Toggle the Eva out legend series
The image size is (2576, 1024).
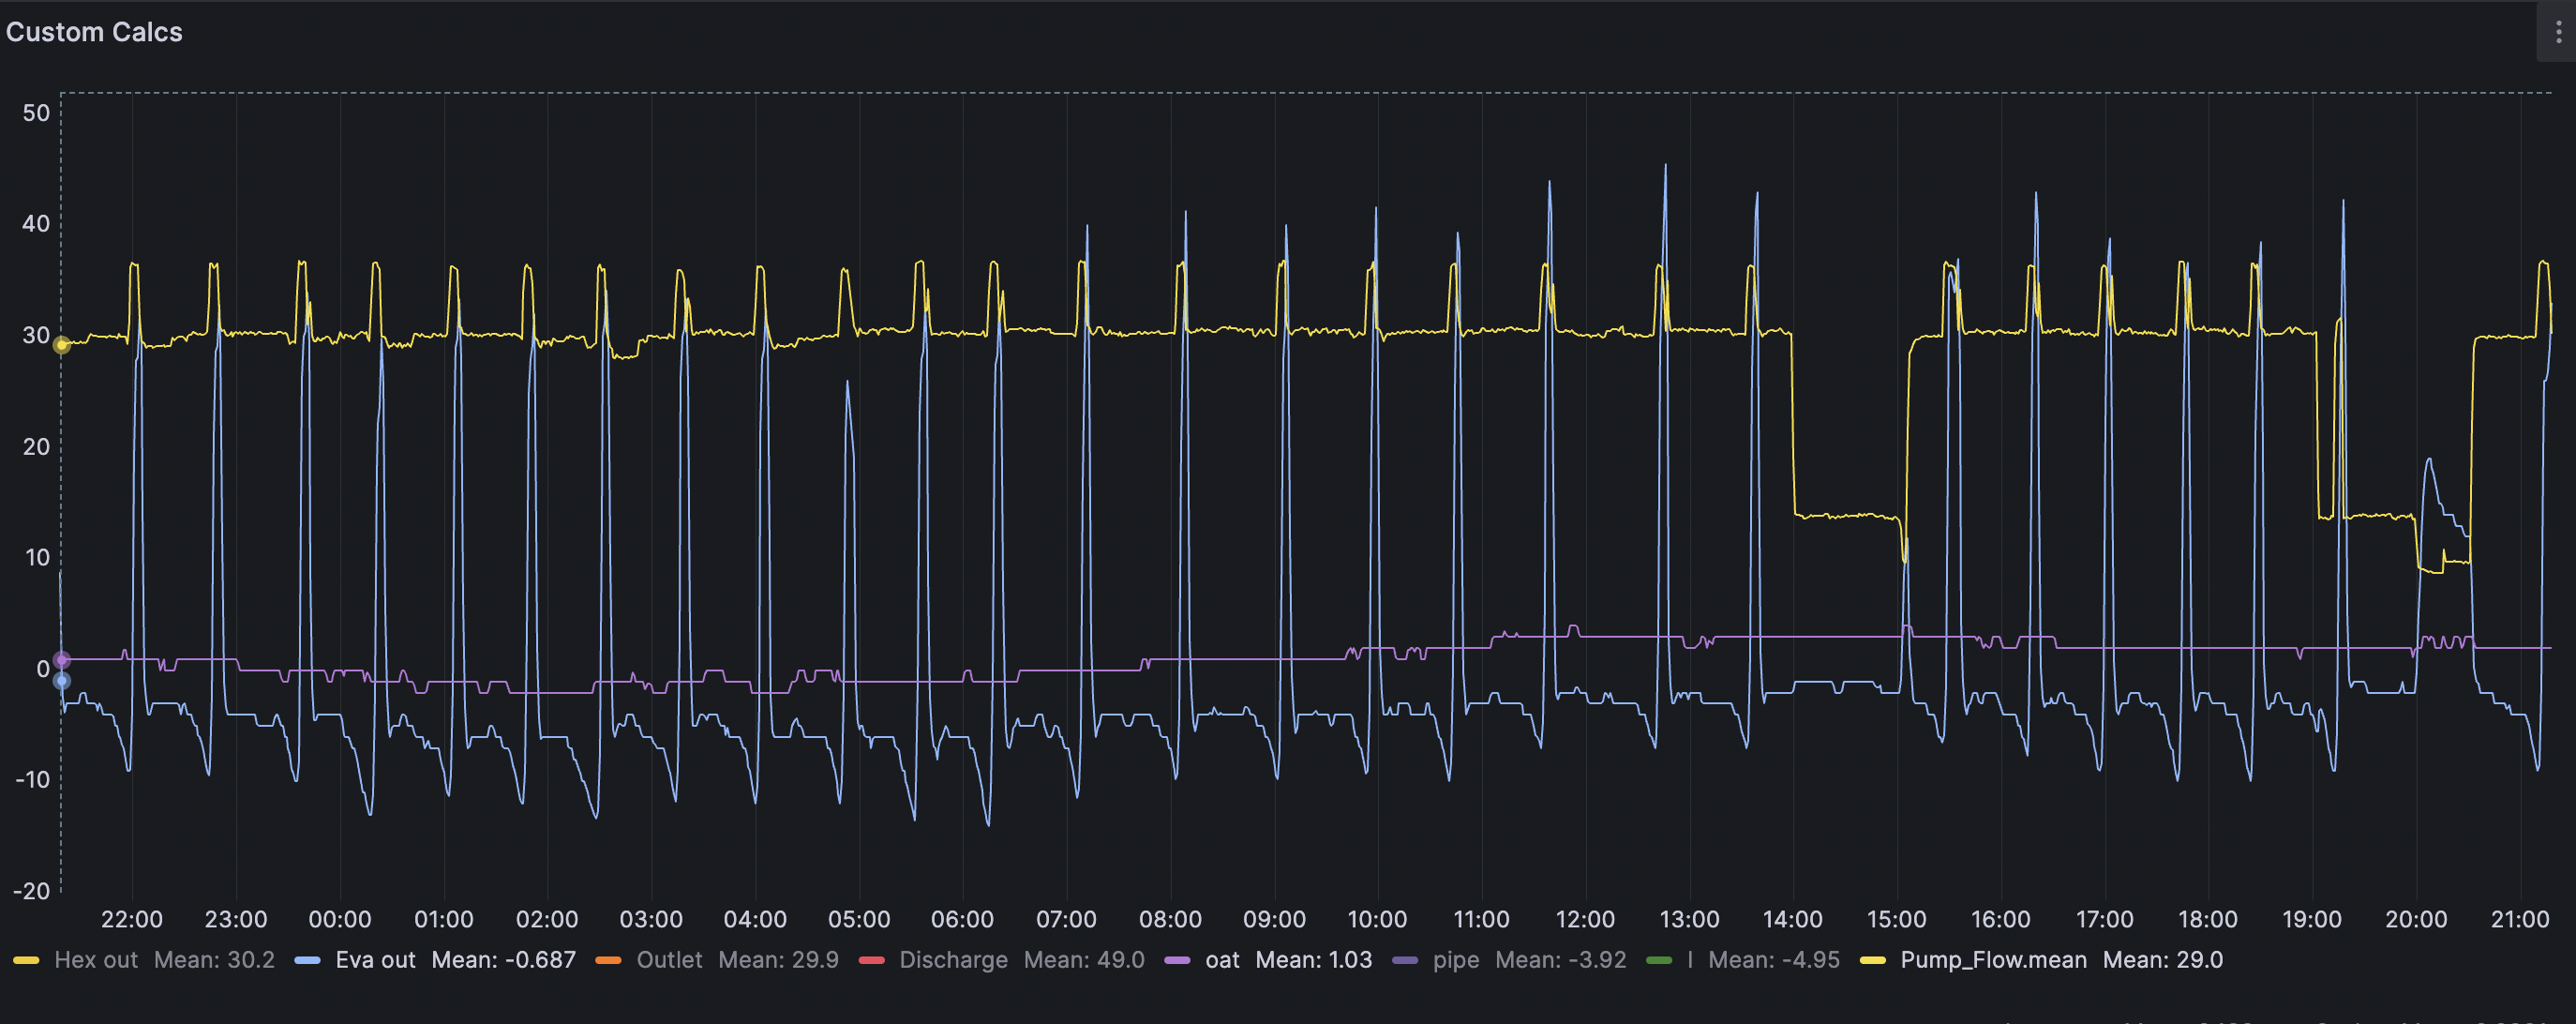[375, 960]
